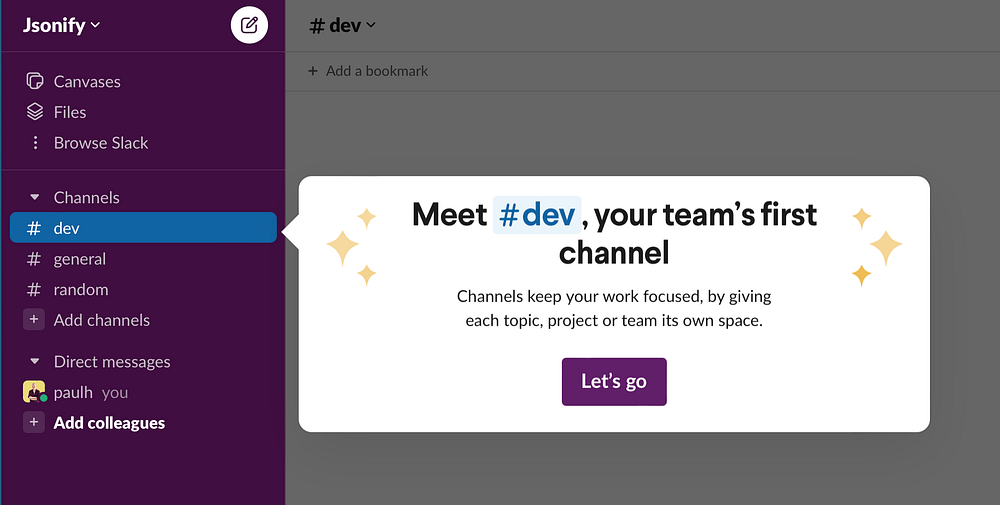Click the plus icon on bookmark bar

coord(312,71)
